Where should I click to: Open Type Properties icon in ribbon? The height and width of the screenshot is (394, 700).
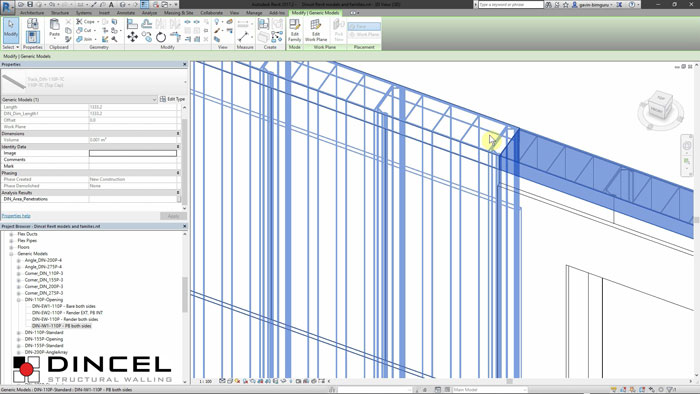(x=33, y=23)
